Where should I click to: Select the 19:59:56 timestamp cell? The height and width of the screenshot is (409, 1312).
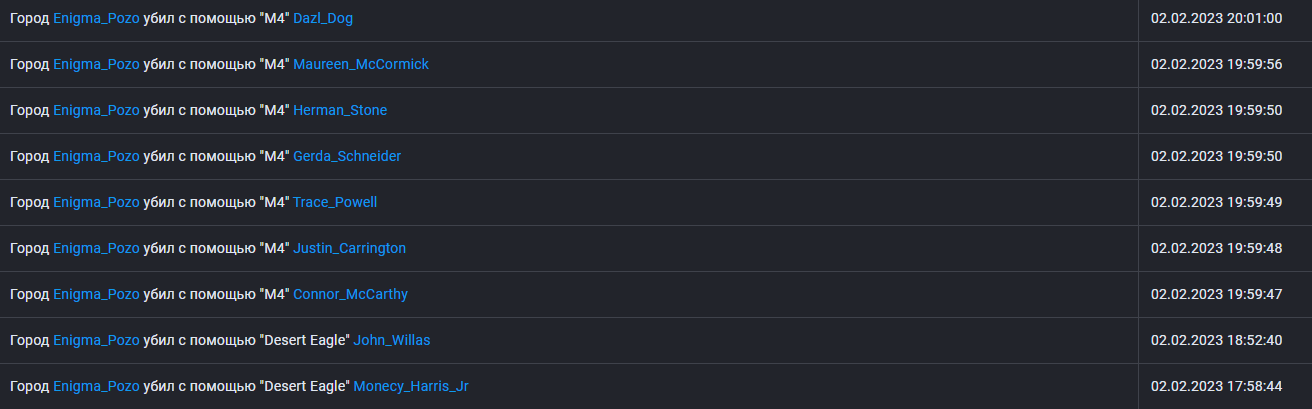point(1216,64)
